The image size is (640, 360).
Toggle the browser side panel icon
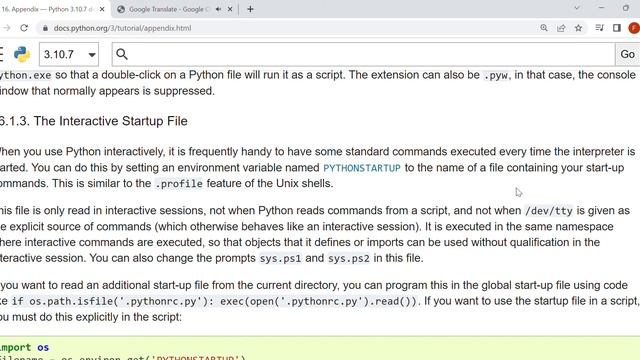pos(617,28)
